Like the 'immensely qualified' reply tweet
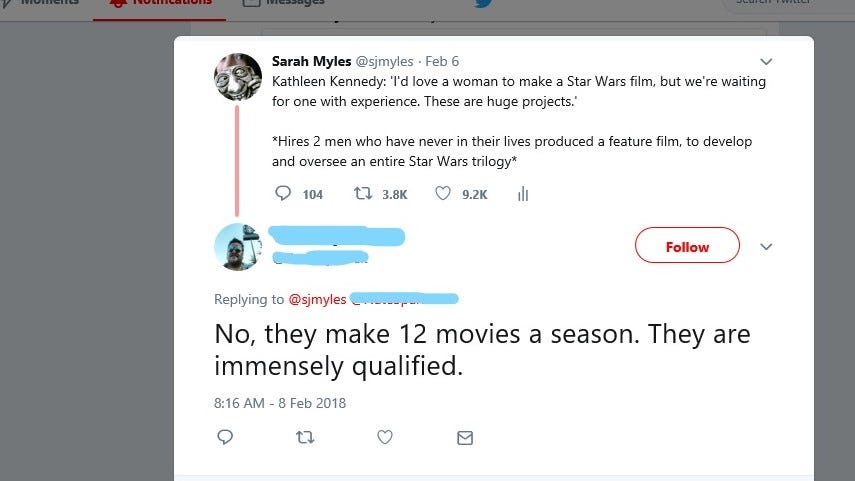Screen dimensions: 855x481 (385, 437)
